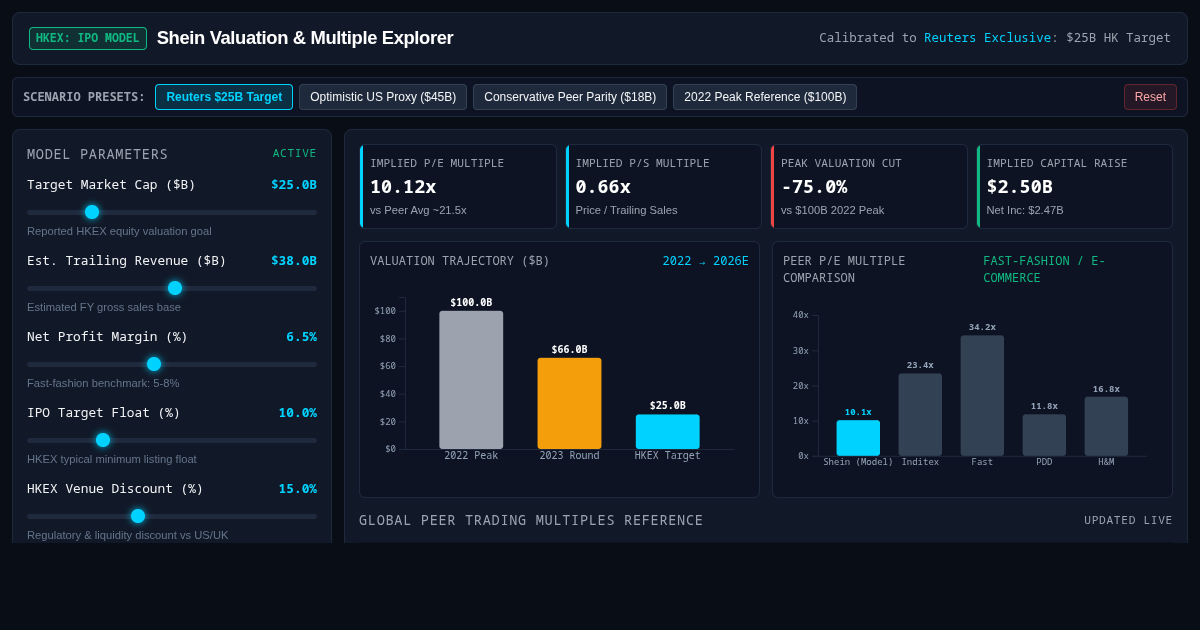
Task: Click the FAST-FASHION / E-COMMERCE label
Action: [x=1044, y=269]
